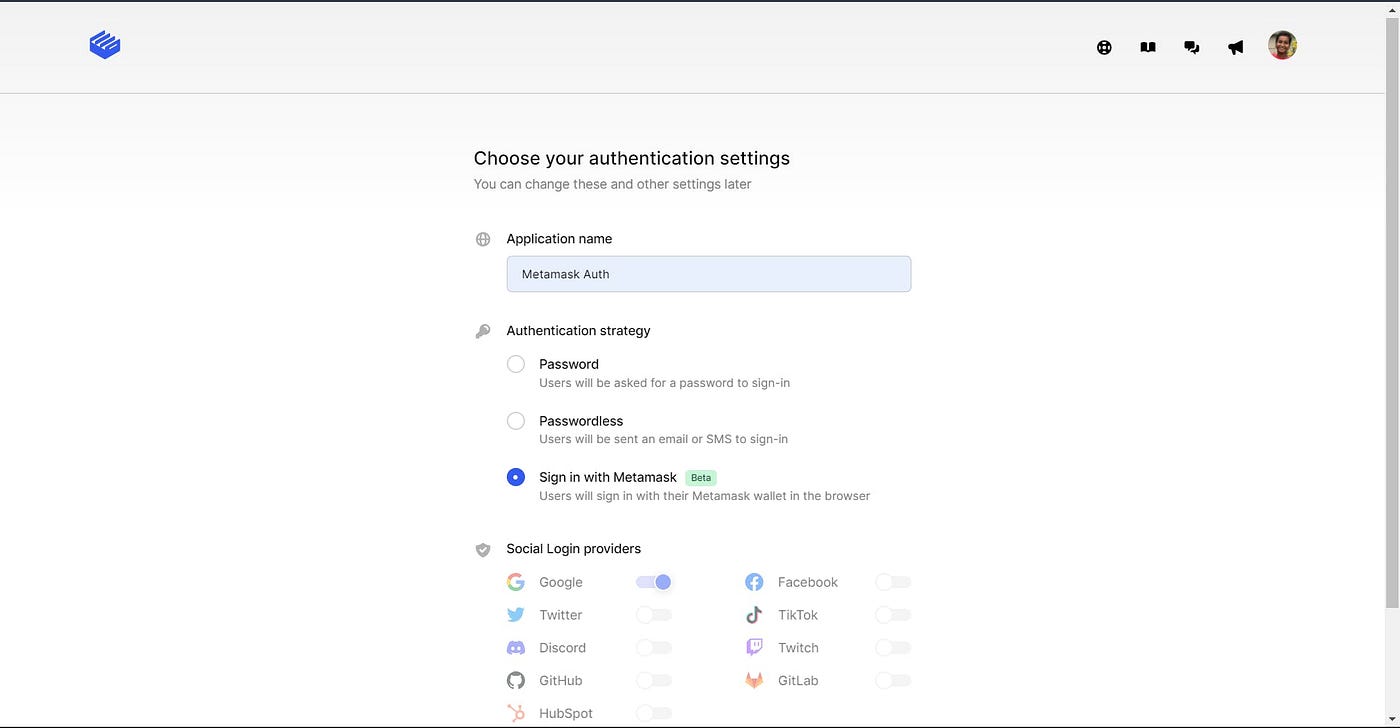Open the announcements megaphone icon
Screen dimensions: 1400x728
pos(1236,47)
